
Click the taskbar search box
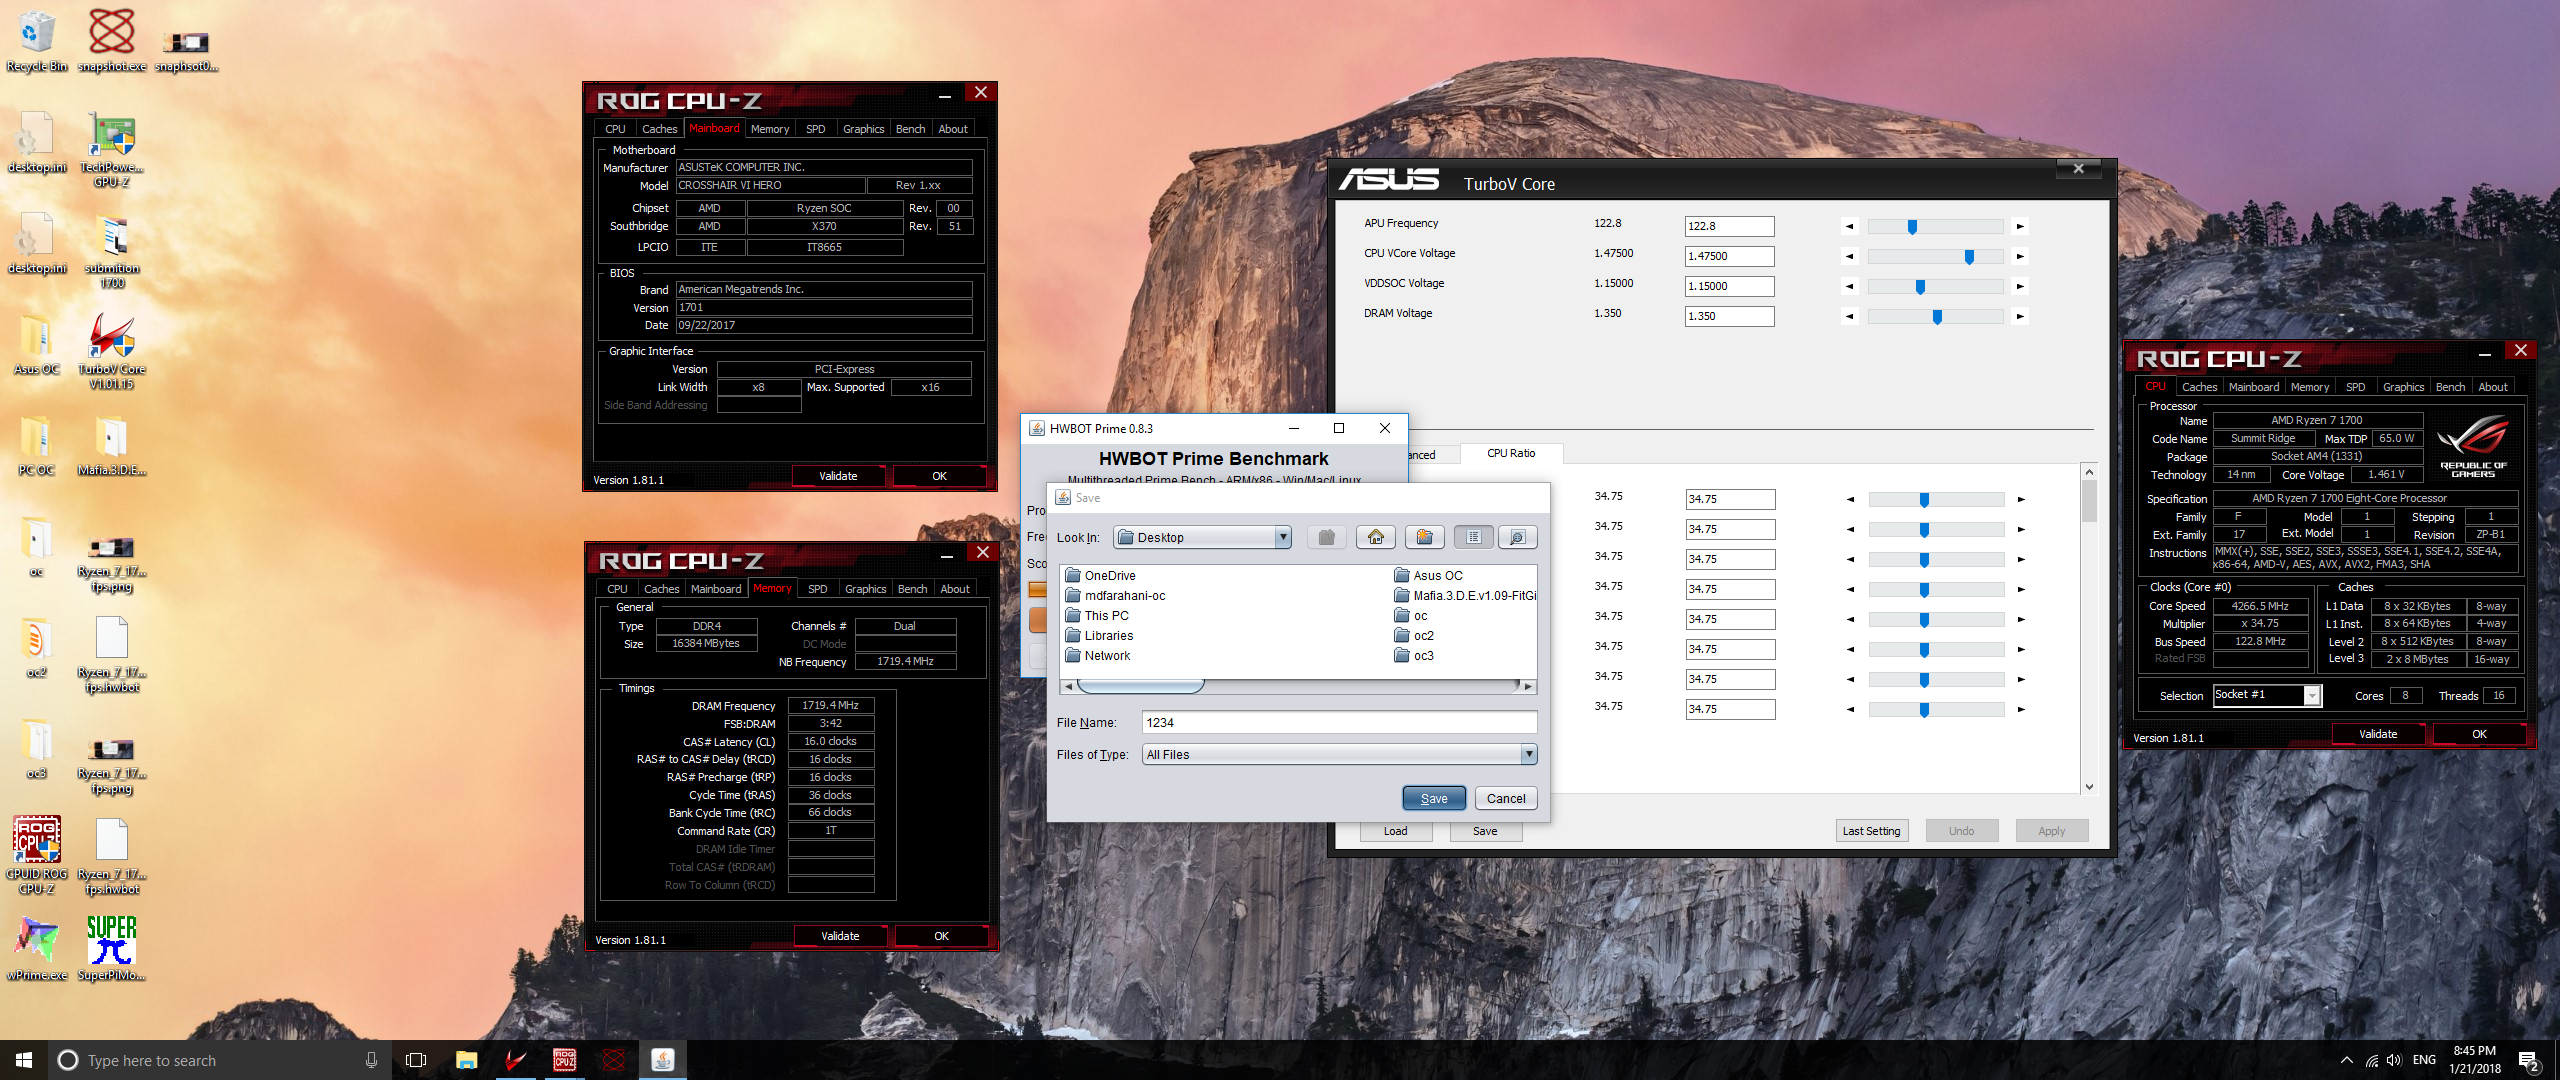click(x=218, y=1060)
